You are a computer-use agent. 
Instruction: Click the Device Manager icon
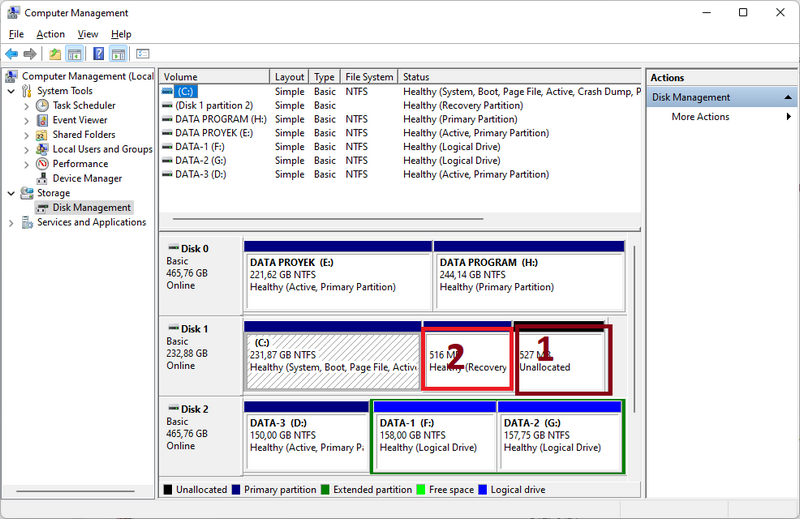tap(42, 179)
